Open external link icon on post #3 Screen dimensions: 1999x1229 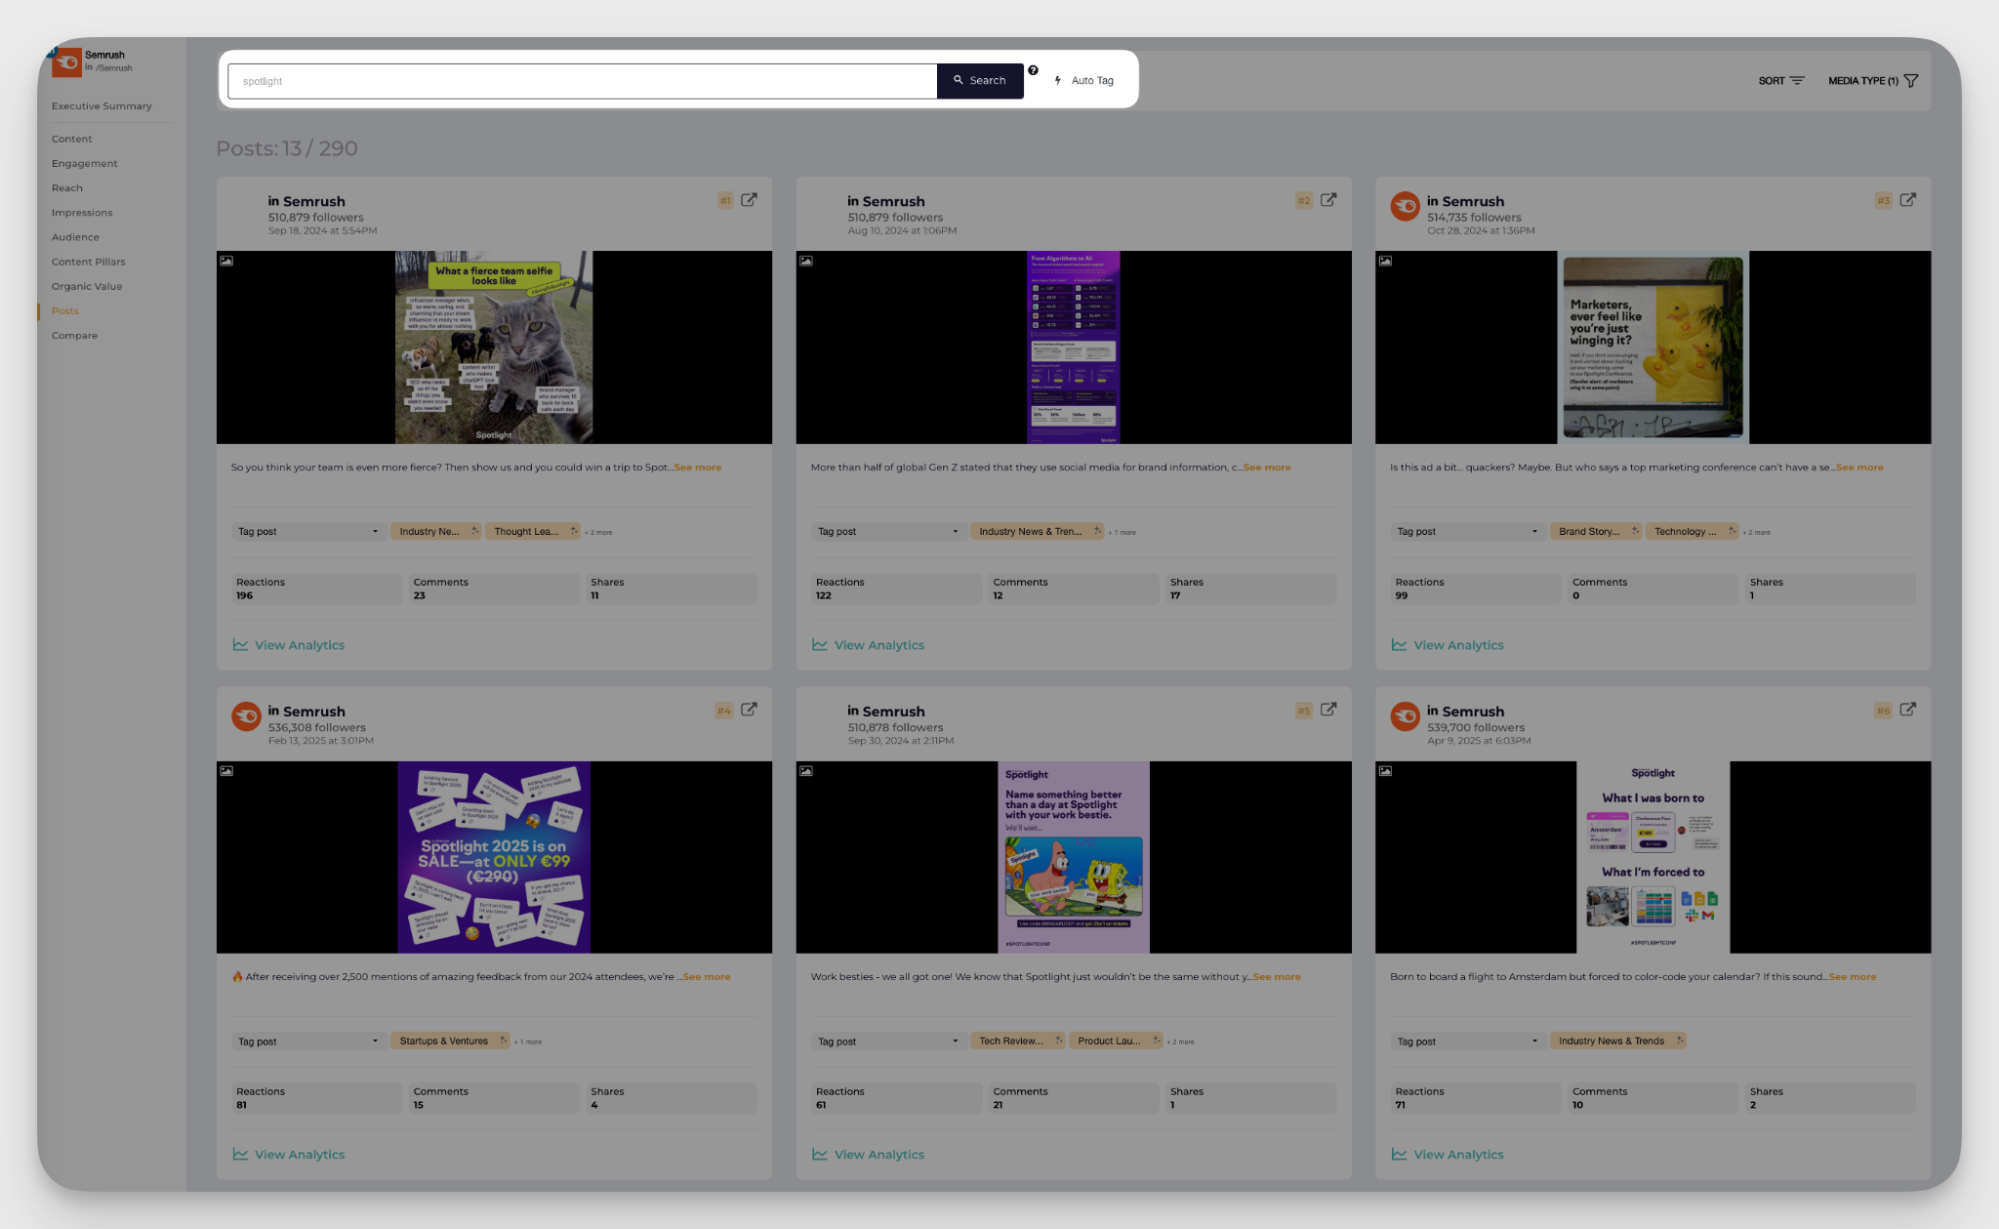point(1908,200)
